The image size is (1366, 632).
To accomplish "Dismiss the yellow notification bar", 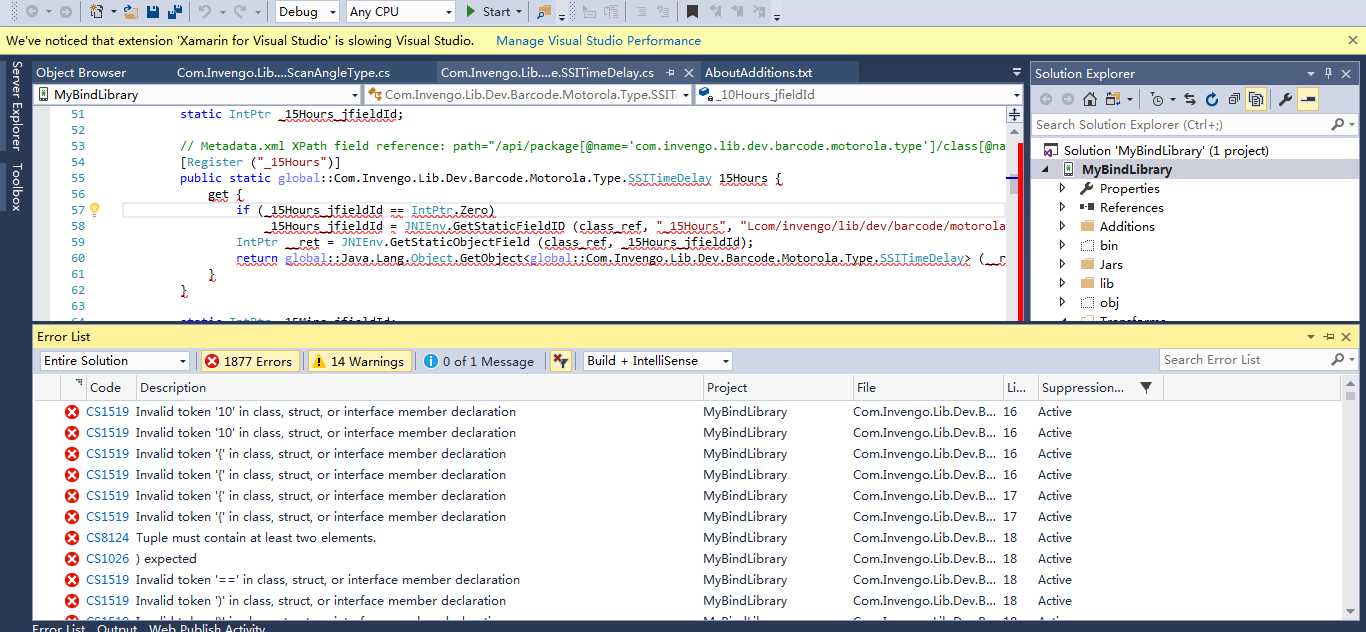I will click(1351, 41).
